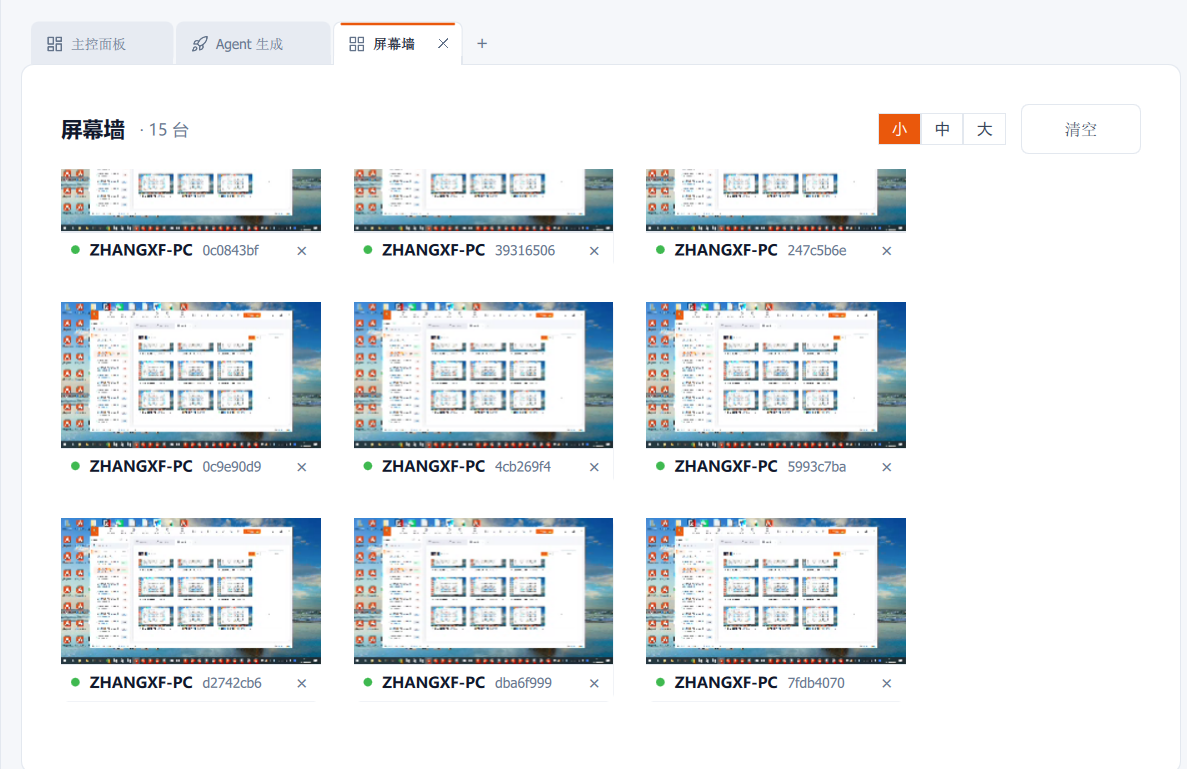Select the 屏幕墙 tab
This screenshot has width=1187, height=769.
pos(397,44)
